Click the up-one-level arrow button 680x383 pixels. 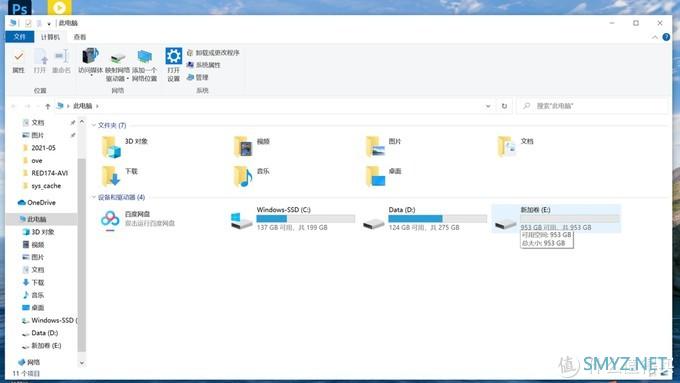coord(47,106)
